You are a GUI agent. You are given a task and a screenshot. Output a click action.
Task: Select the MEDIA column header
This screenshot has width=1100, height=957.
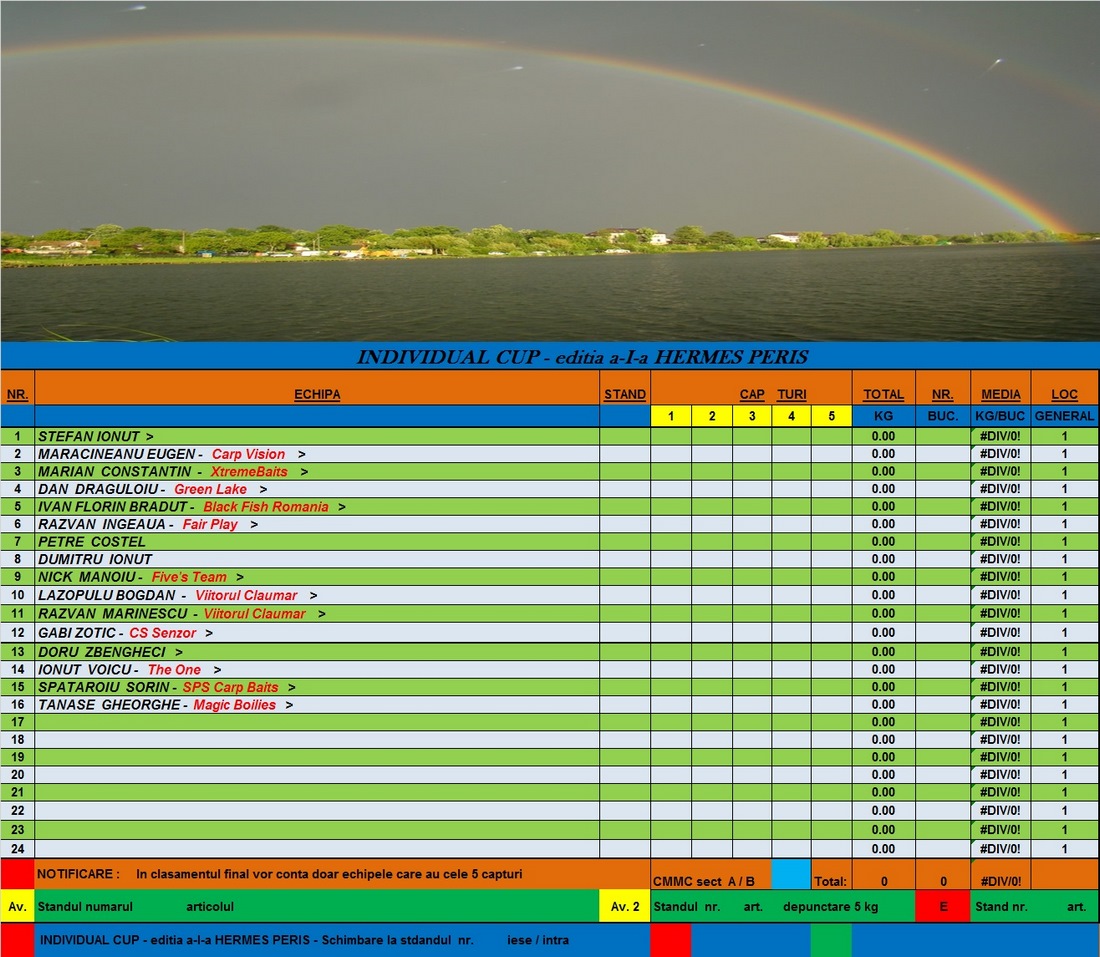[1000, 395]
